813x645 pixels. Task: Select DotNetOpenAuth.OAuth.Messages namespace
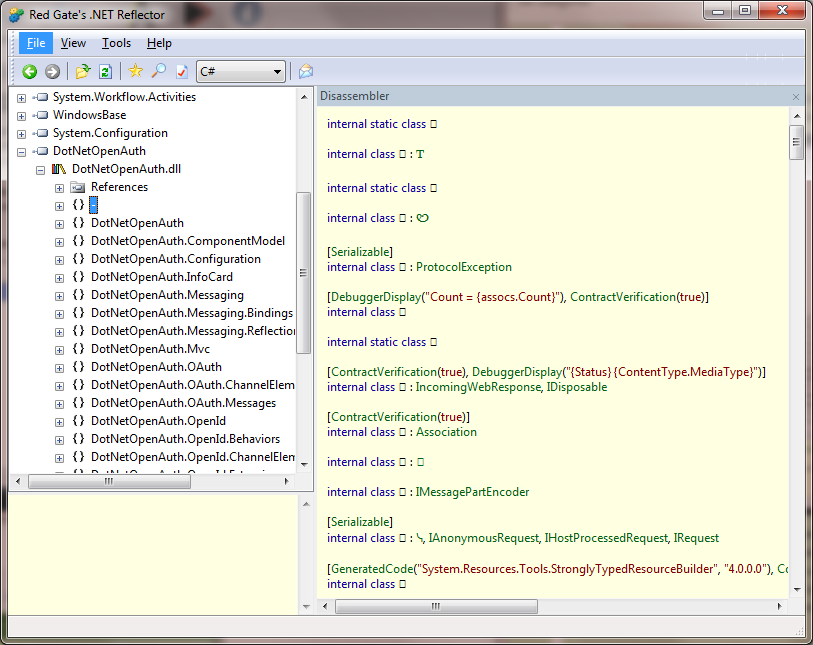click(x=184, y=403)
